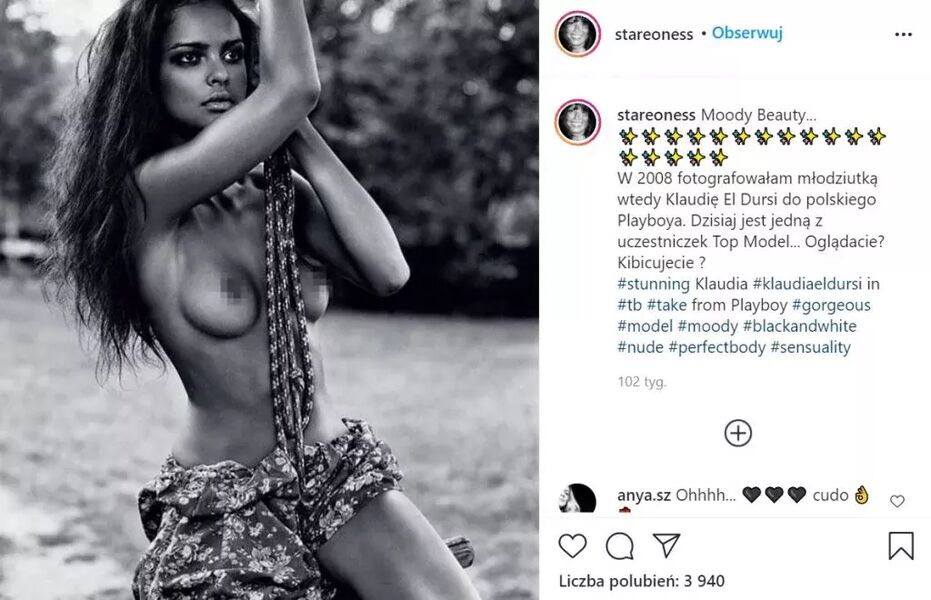Save post with the bookmark icon

pyautogui.click(x=900, y=545)
